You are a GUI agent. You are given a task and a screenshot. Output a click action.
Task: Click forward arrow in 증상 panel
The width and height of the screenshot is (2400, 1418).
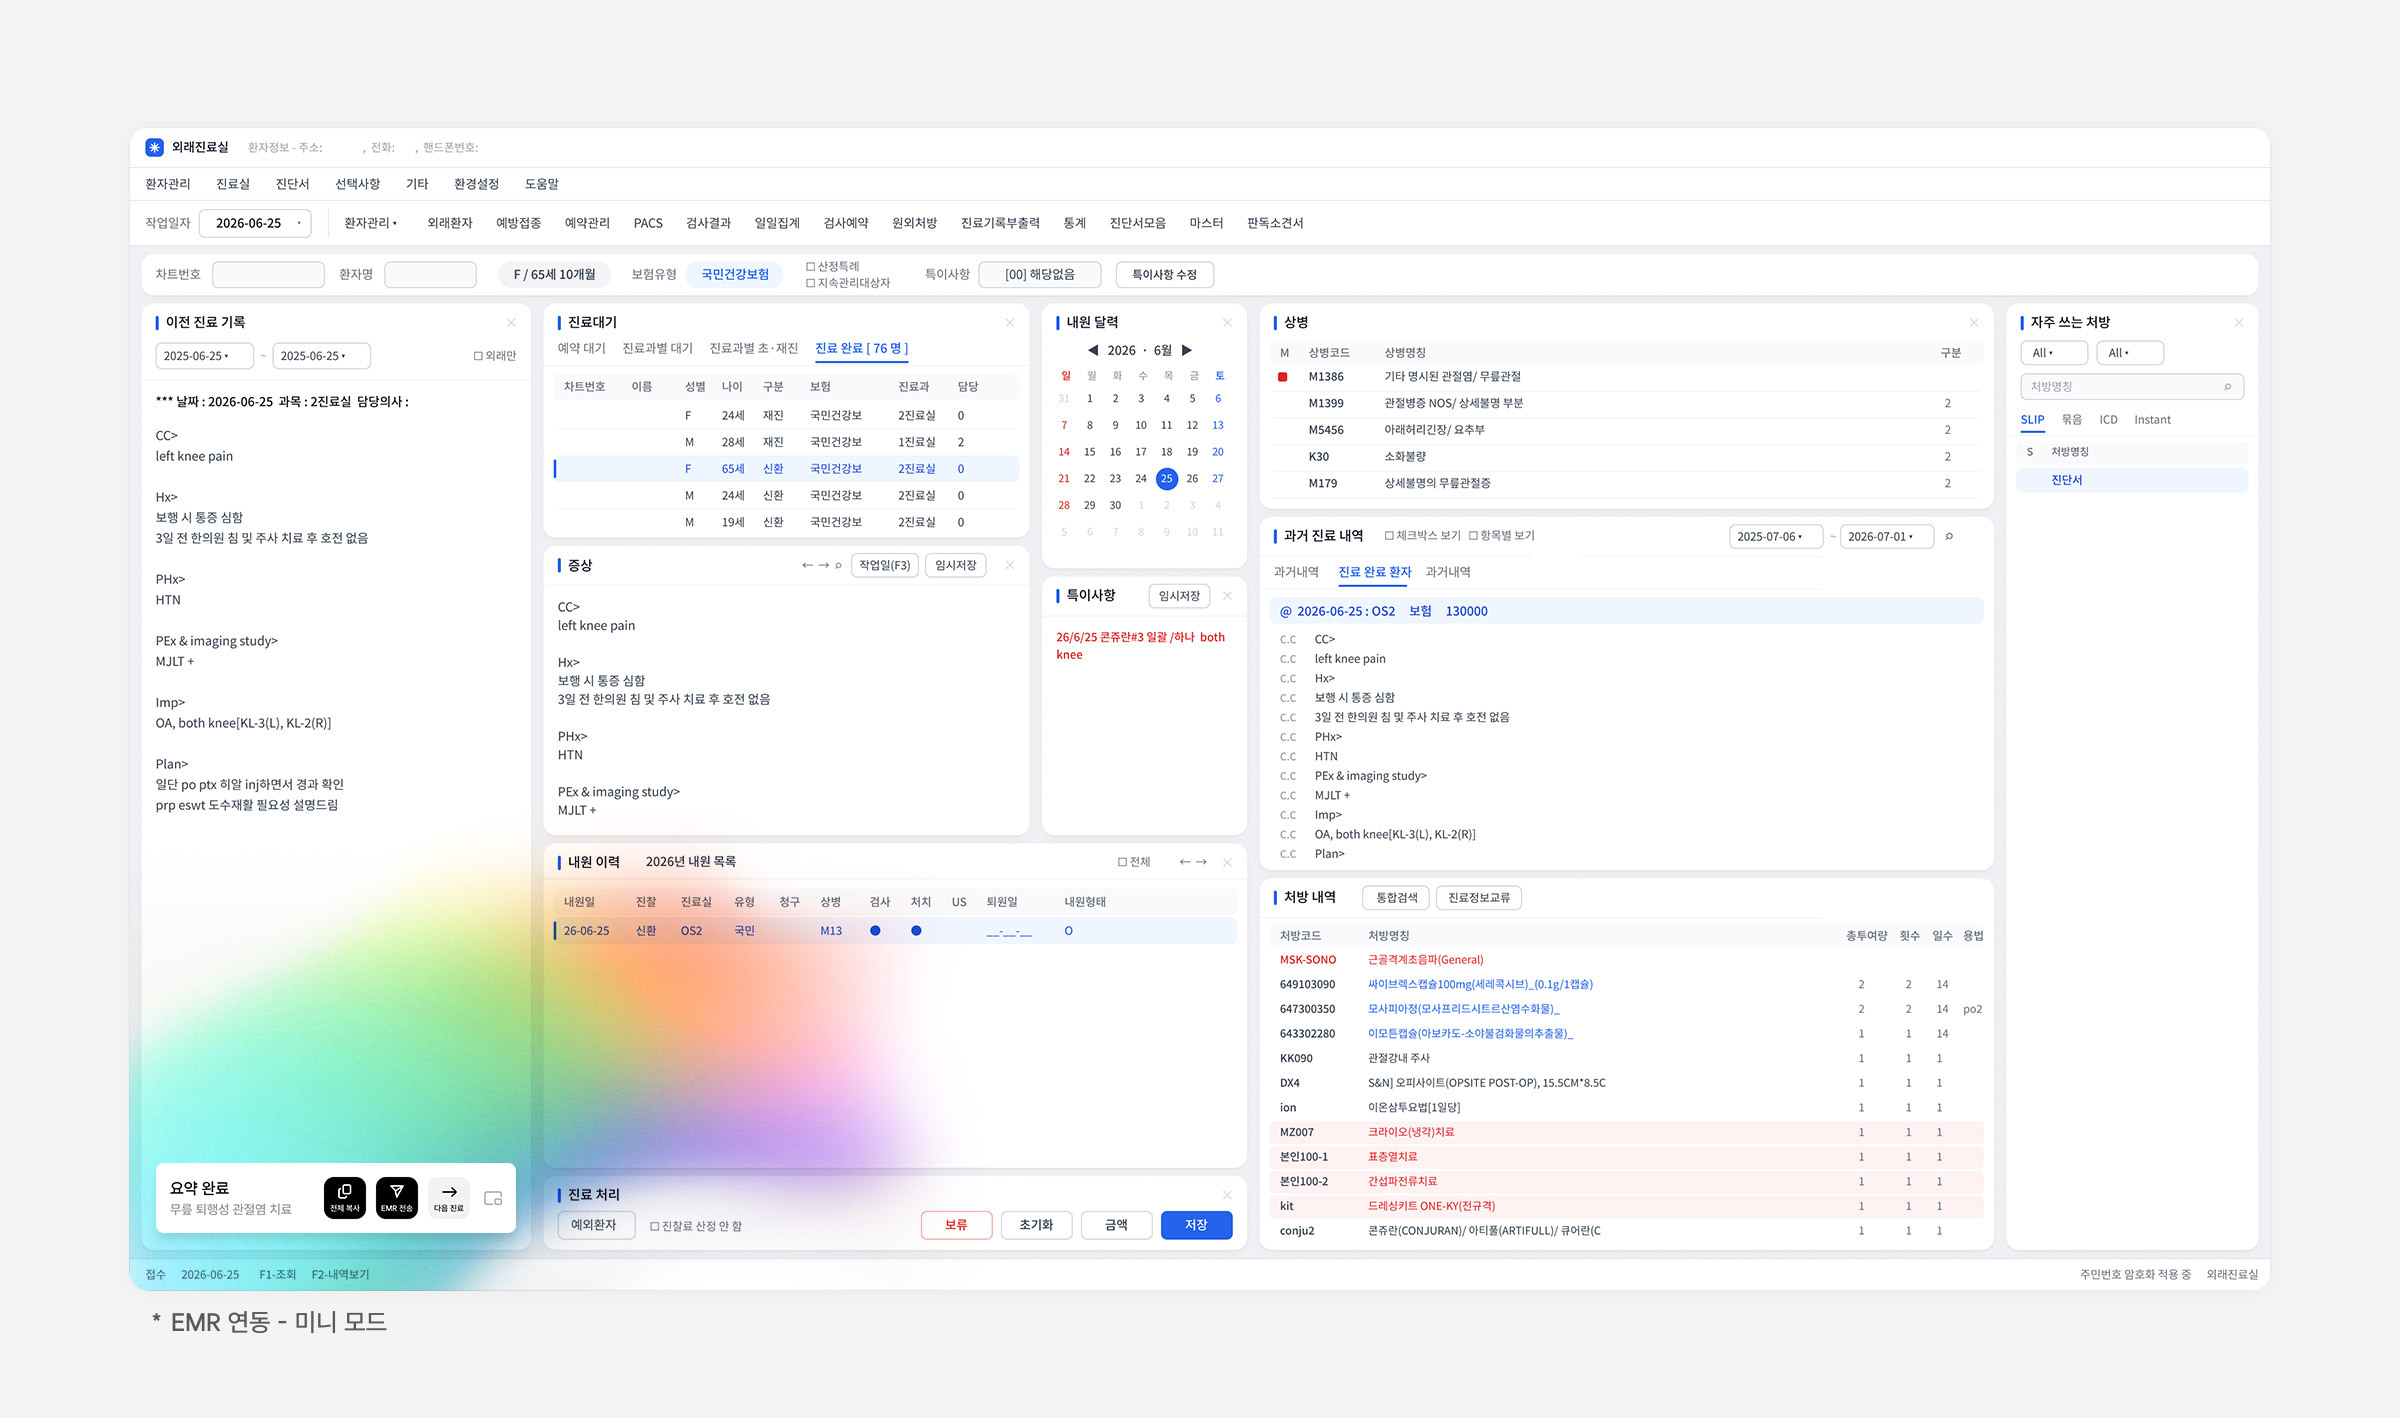[x=824, y=565]
